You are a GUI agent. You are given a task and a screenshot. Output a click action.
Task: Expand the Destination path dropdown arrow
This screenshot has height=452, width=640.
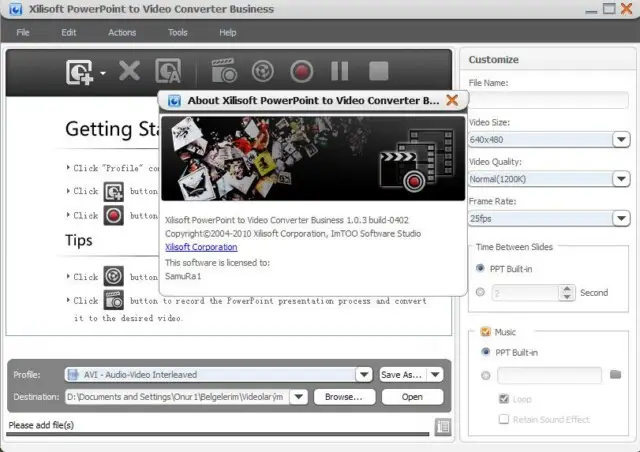[298, 397]
